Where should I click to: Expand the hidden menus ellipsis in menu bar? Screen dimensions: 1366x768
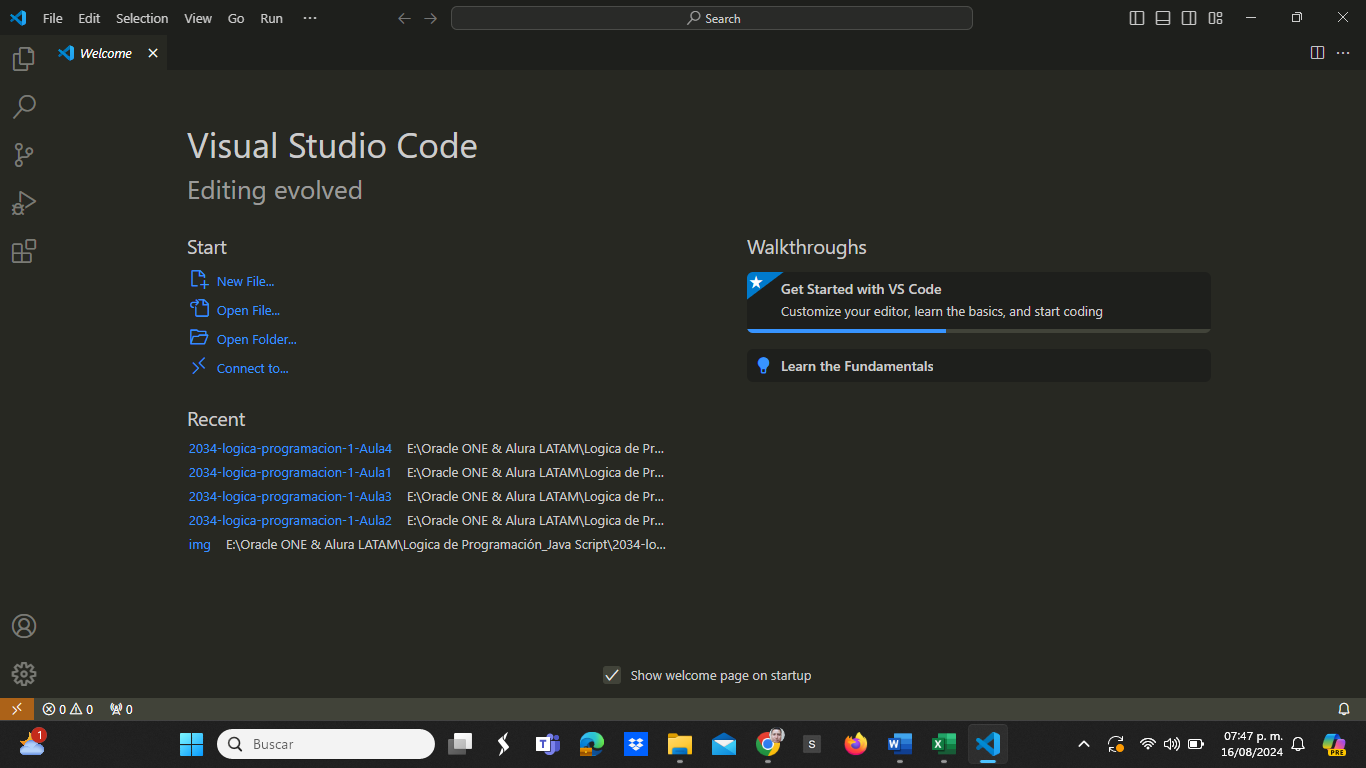[x=309, y=18]
